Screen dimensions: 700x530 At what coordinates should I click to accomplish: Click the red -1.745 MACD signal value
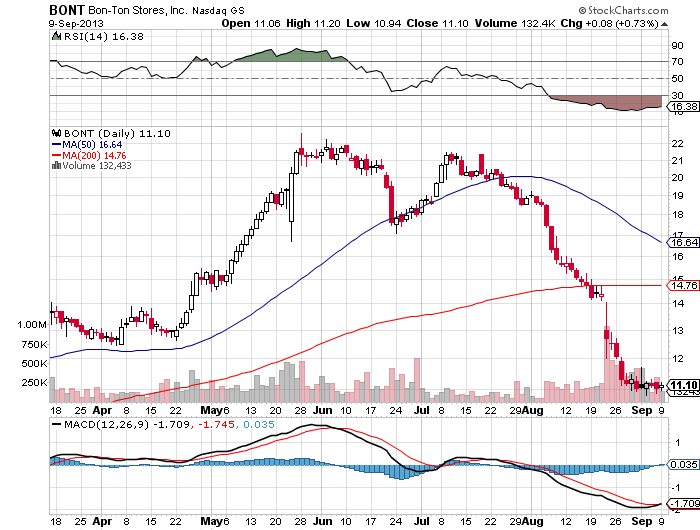pyautogui.click(x=216, y=424)
